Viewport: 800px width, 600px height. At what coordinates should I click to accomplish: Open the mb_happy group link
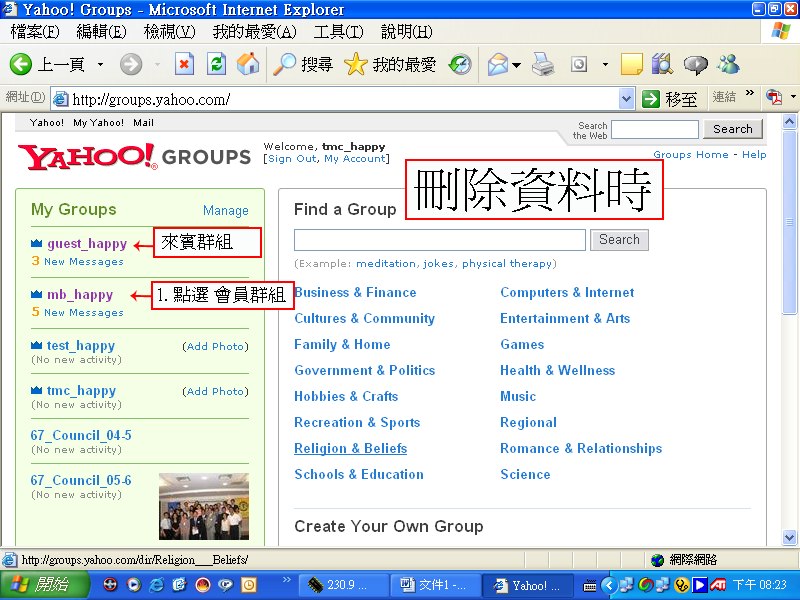coord(79,295)
